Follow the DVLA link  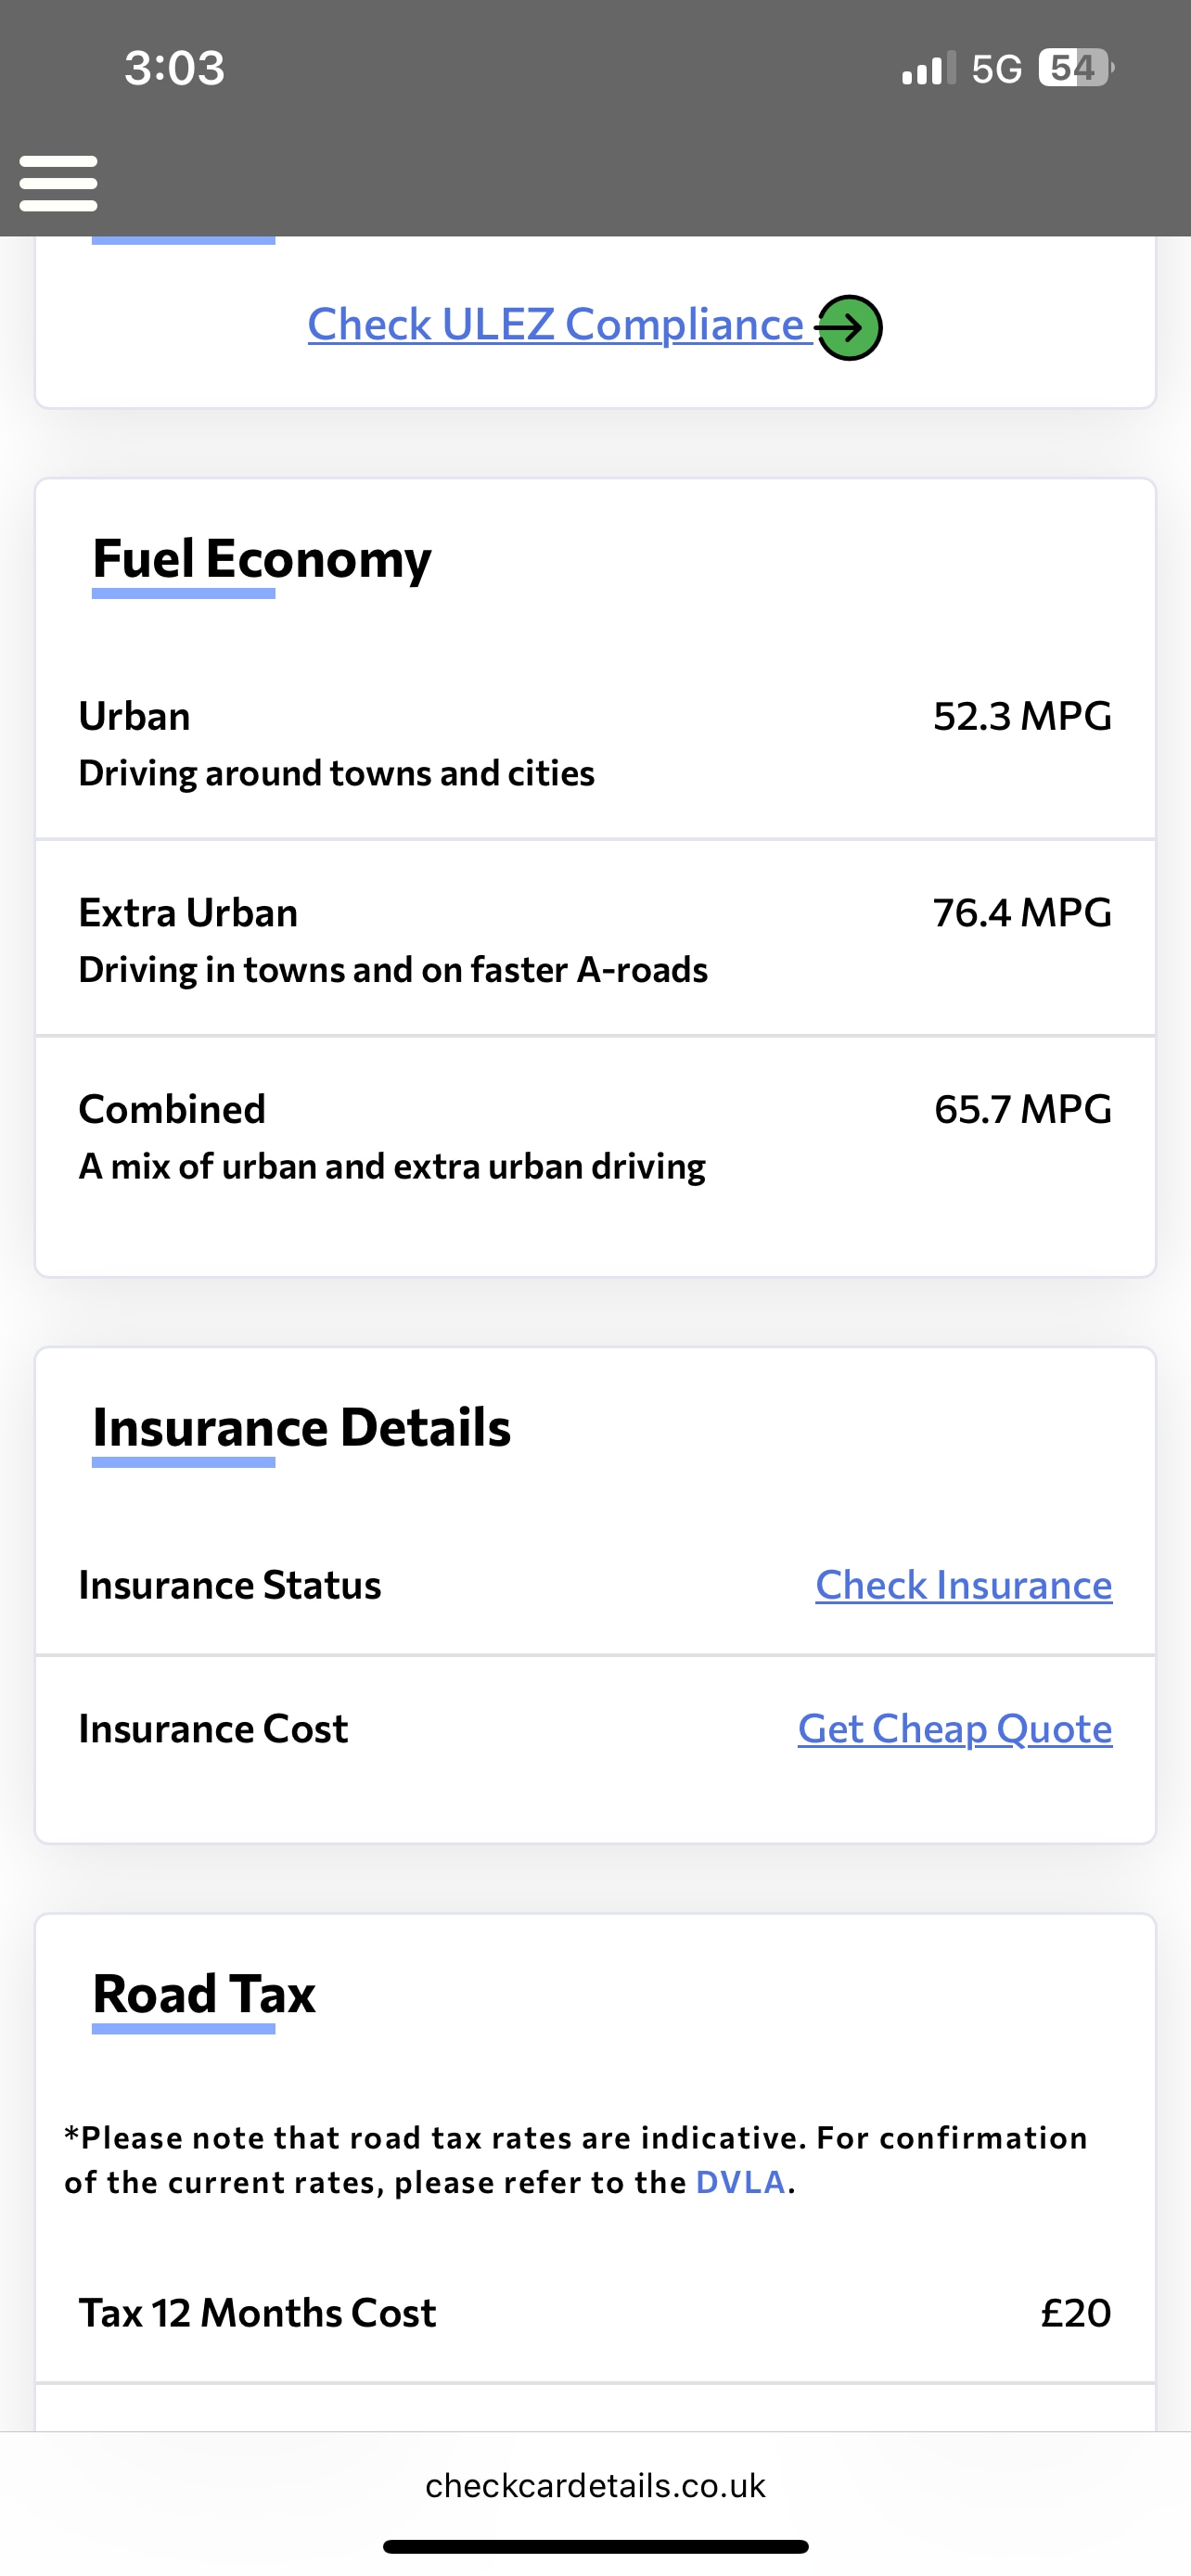tap(740, 2182)
